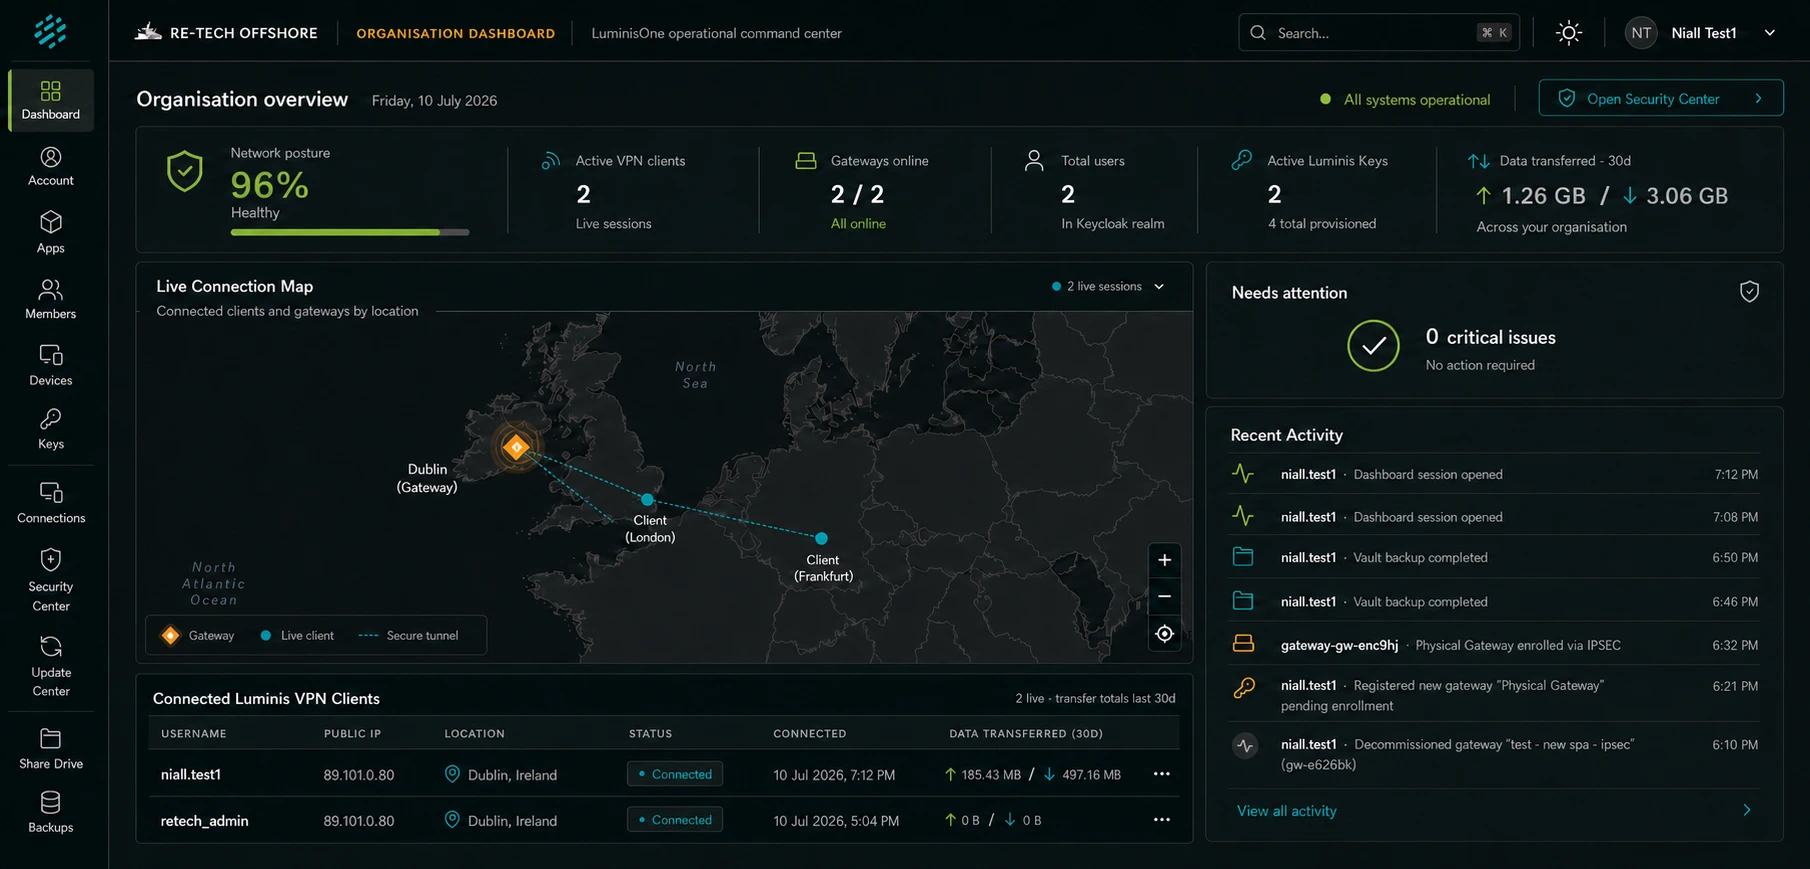Screen dimensions: 1810x869
Task: Click the USERNAME column header
Action: point(194,734)
